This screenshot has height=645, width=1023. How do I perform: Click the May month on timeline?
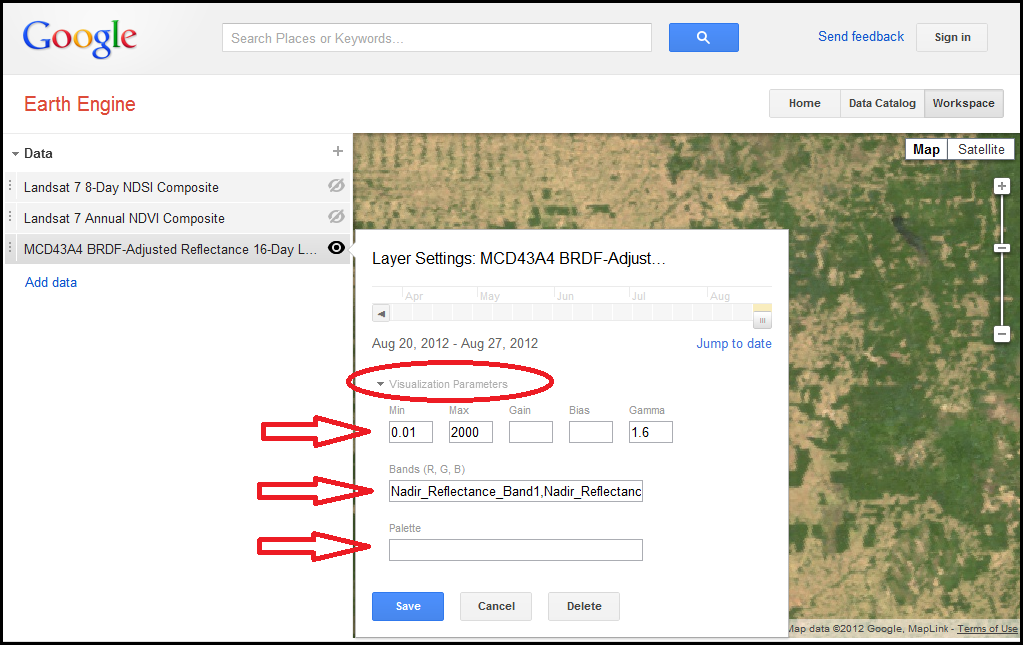[489, 296]
